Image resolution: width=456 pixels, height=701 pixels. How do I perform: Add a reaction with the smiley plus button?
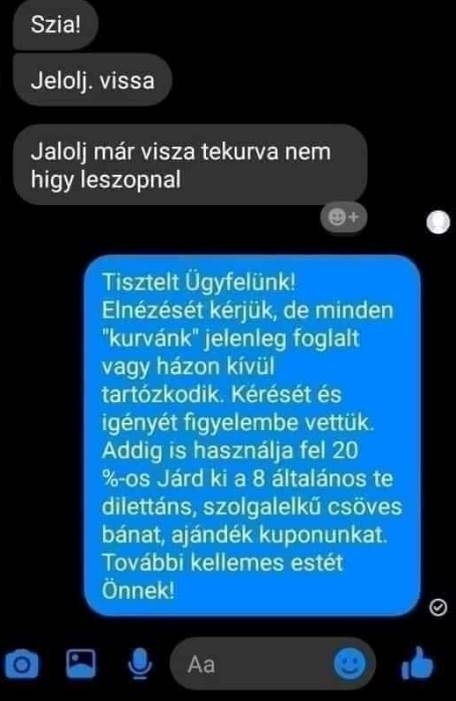click(343, 218)
